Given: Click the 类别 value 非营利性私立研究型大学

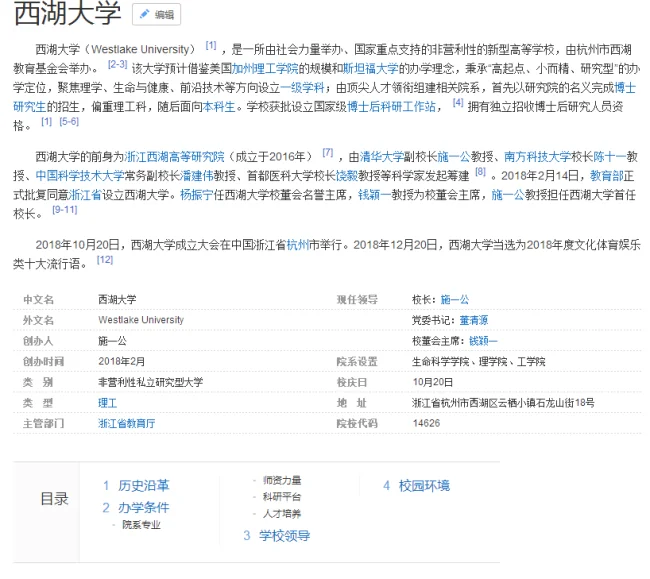Looking at the screenshot, I should coord(150,382).
